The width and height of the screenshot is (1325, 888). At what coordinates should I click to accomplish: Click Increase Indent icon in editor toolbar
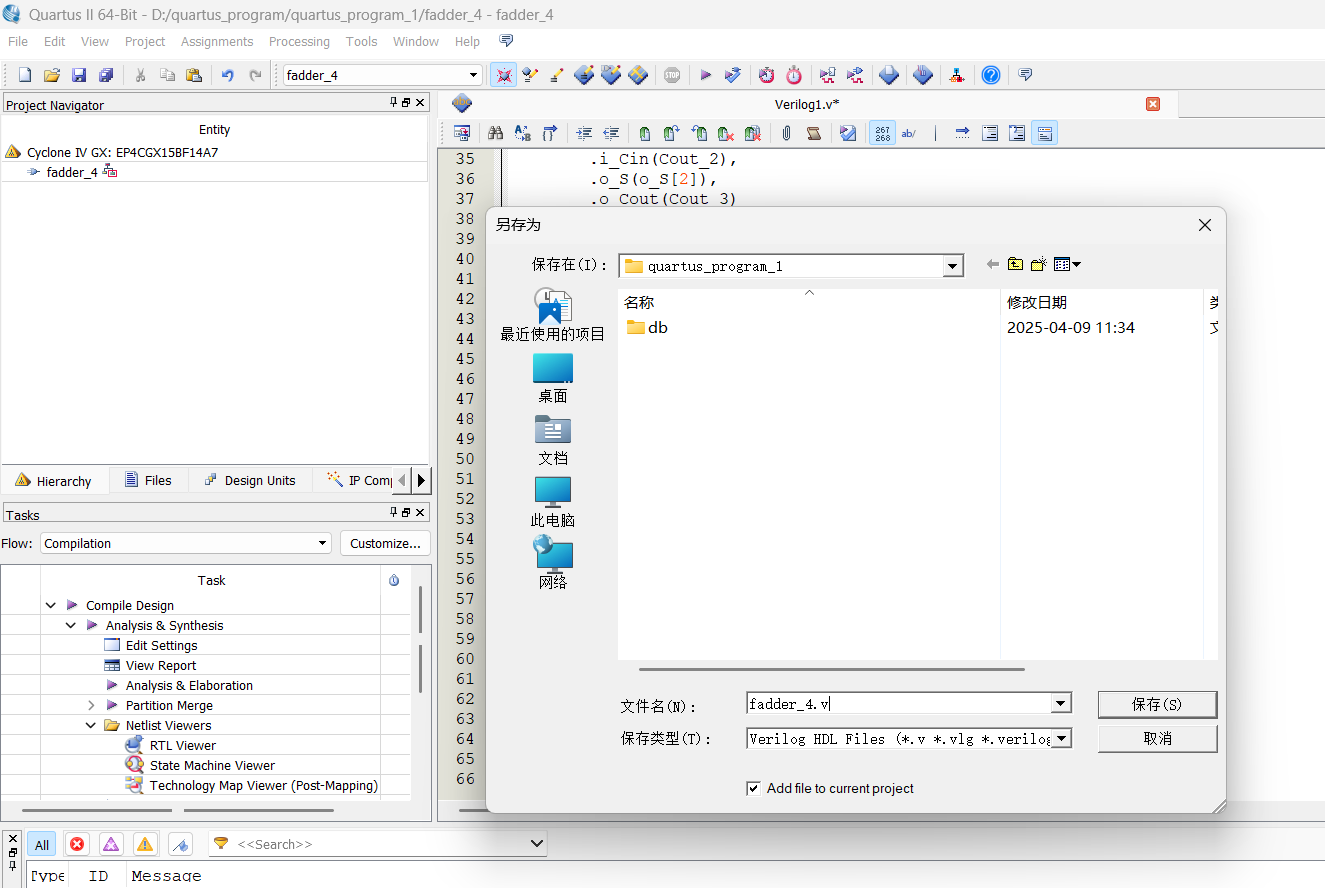click(584, 133)
